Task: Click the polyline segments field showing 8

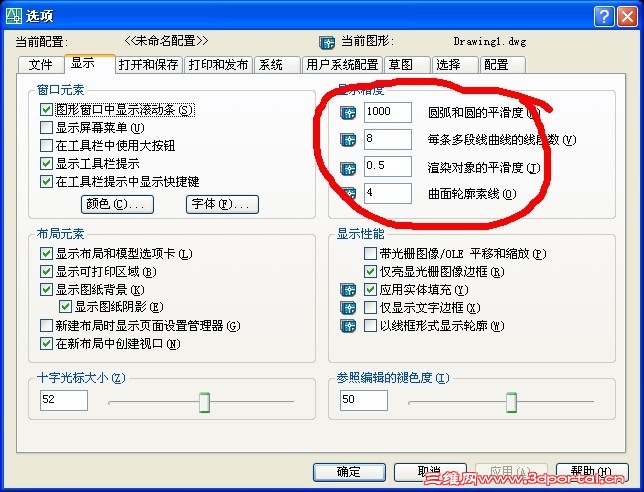Action: (x=388, y=139)
